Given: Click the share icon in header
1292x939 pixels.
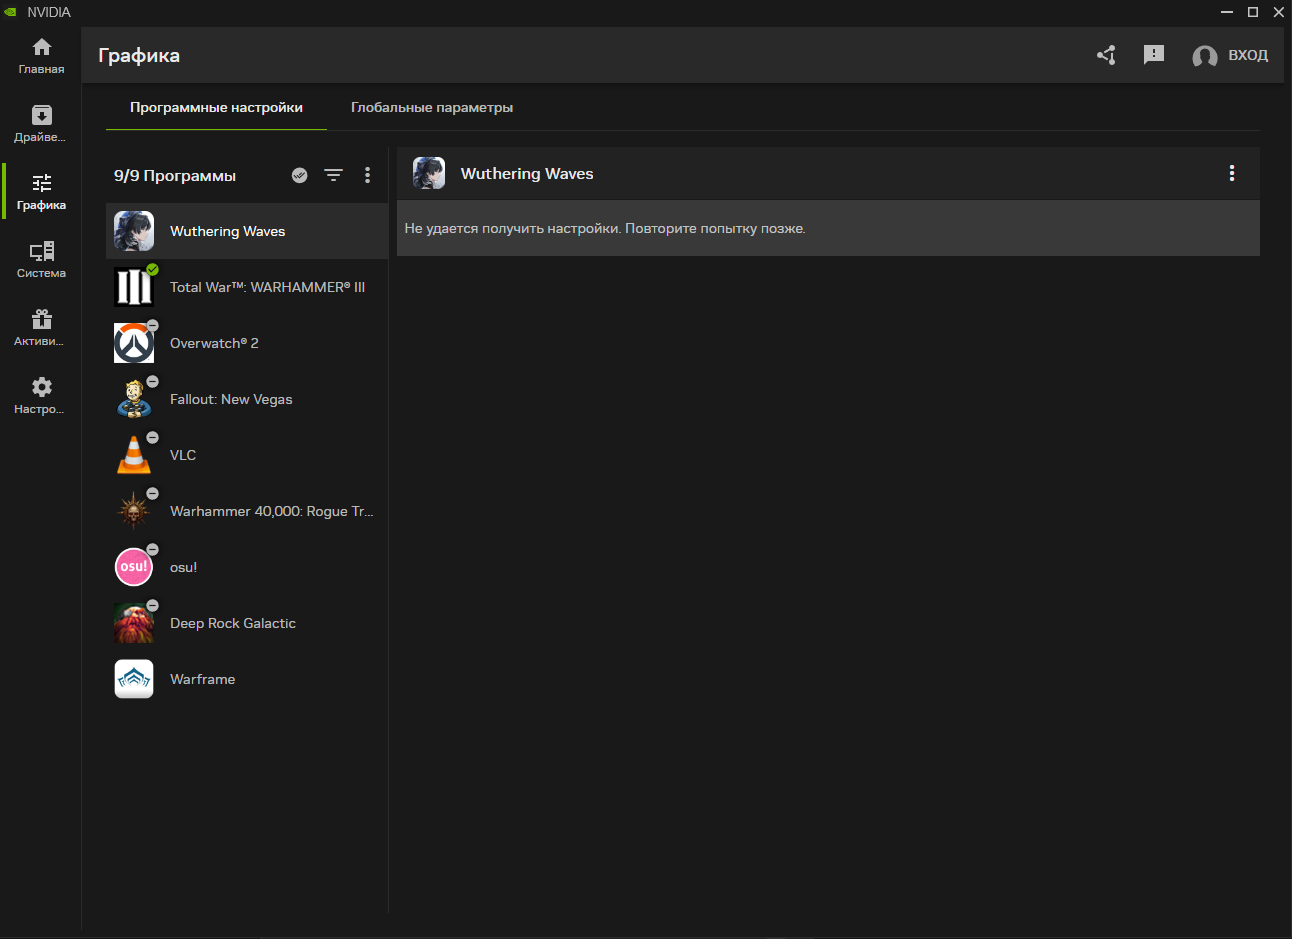Looking at the screenshot, I should pyautogui.click(x=1106, y=55).
